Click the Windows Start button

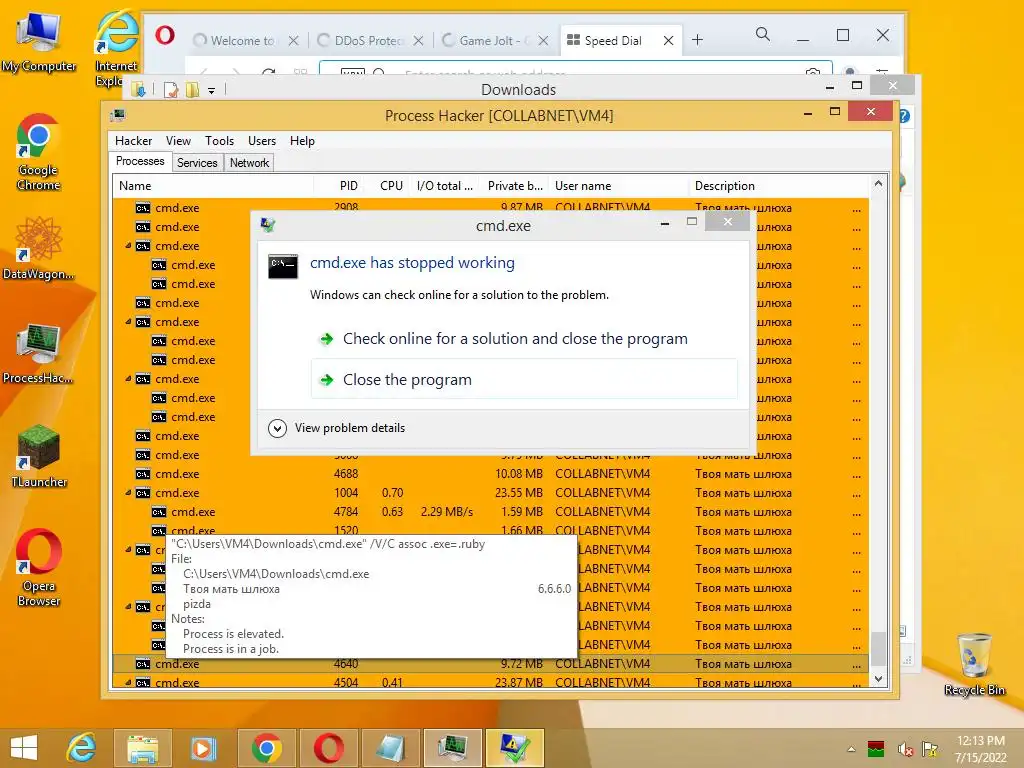click(x=24, y=748)
